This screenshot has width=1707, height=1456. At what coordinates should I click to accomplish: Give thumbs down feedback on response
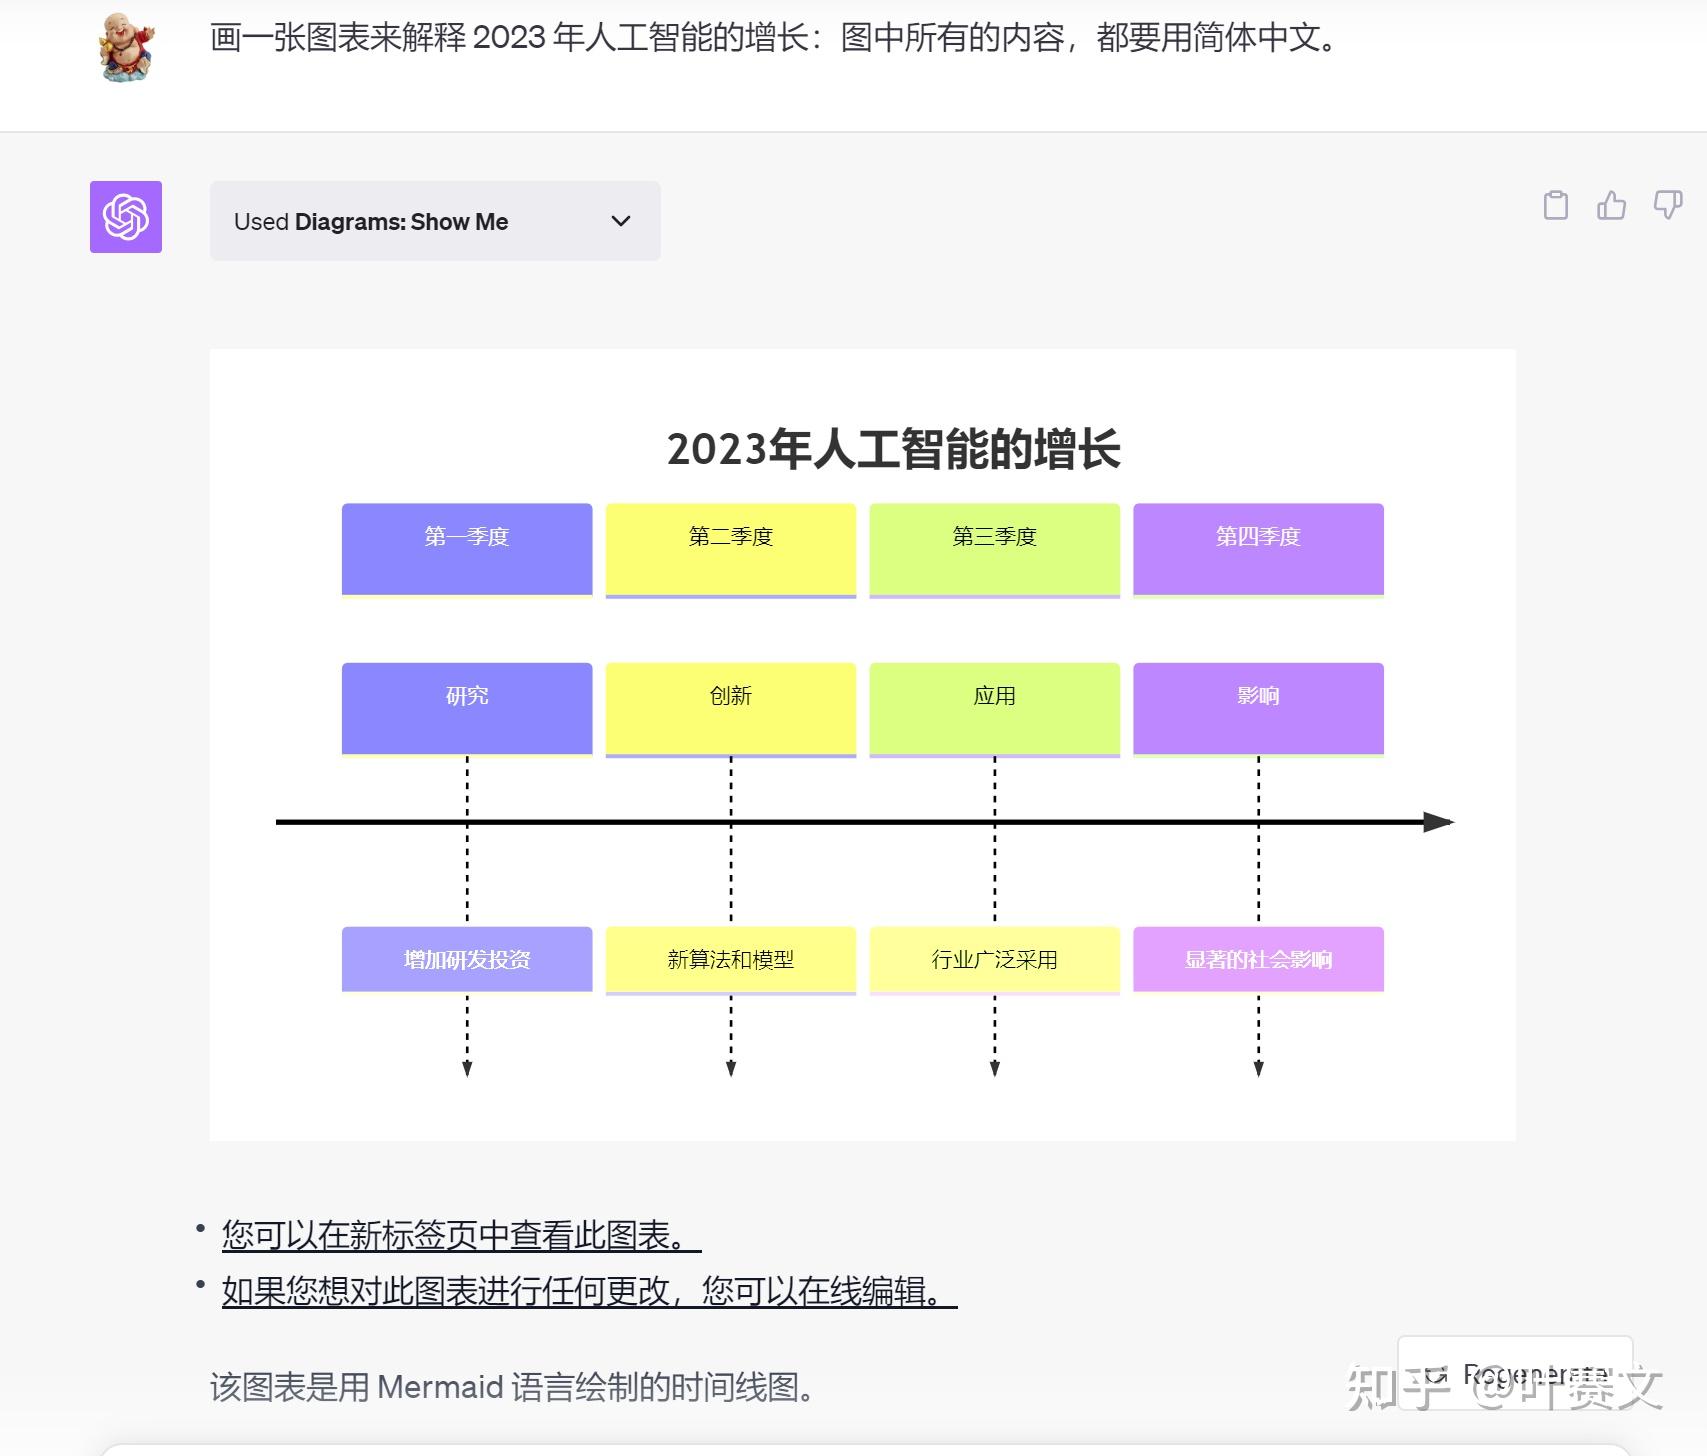coord(1666,204)
